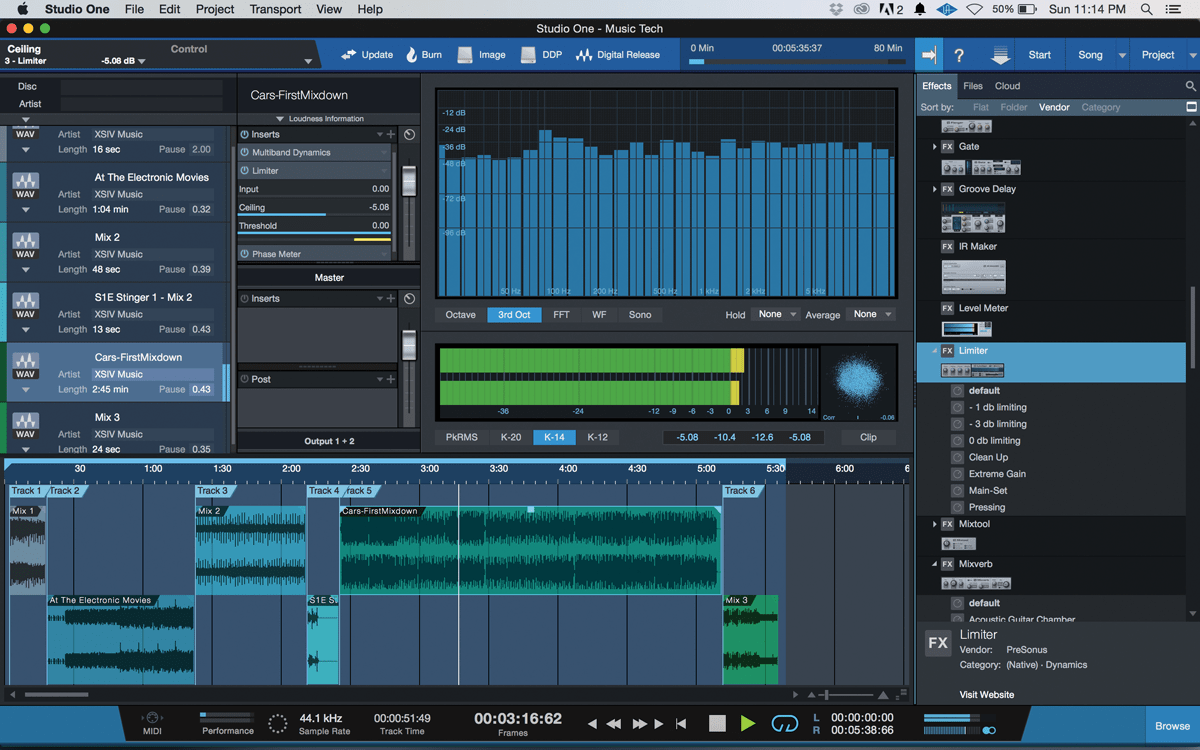This screenshot has width=1200, height=750.
Task: Open the Song button dropdown arrow
Action: tap(1122, 55)
